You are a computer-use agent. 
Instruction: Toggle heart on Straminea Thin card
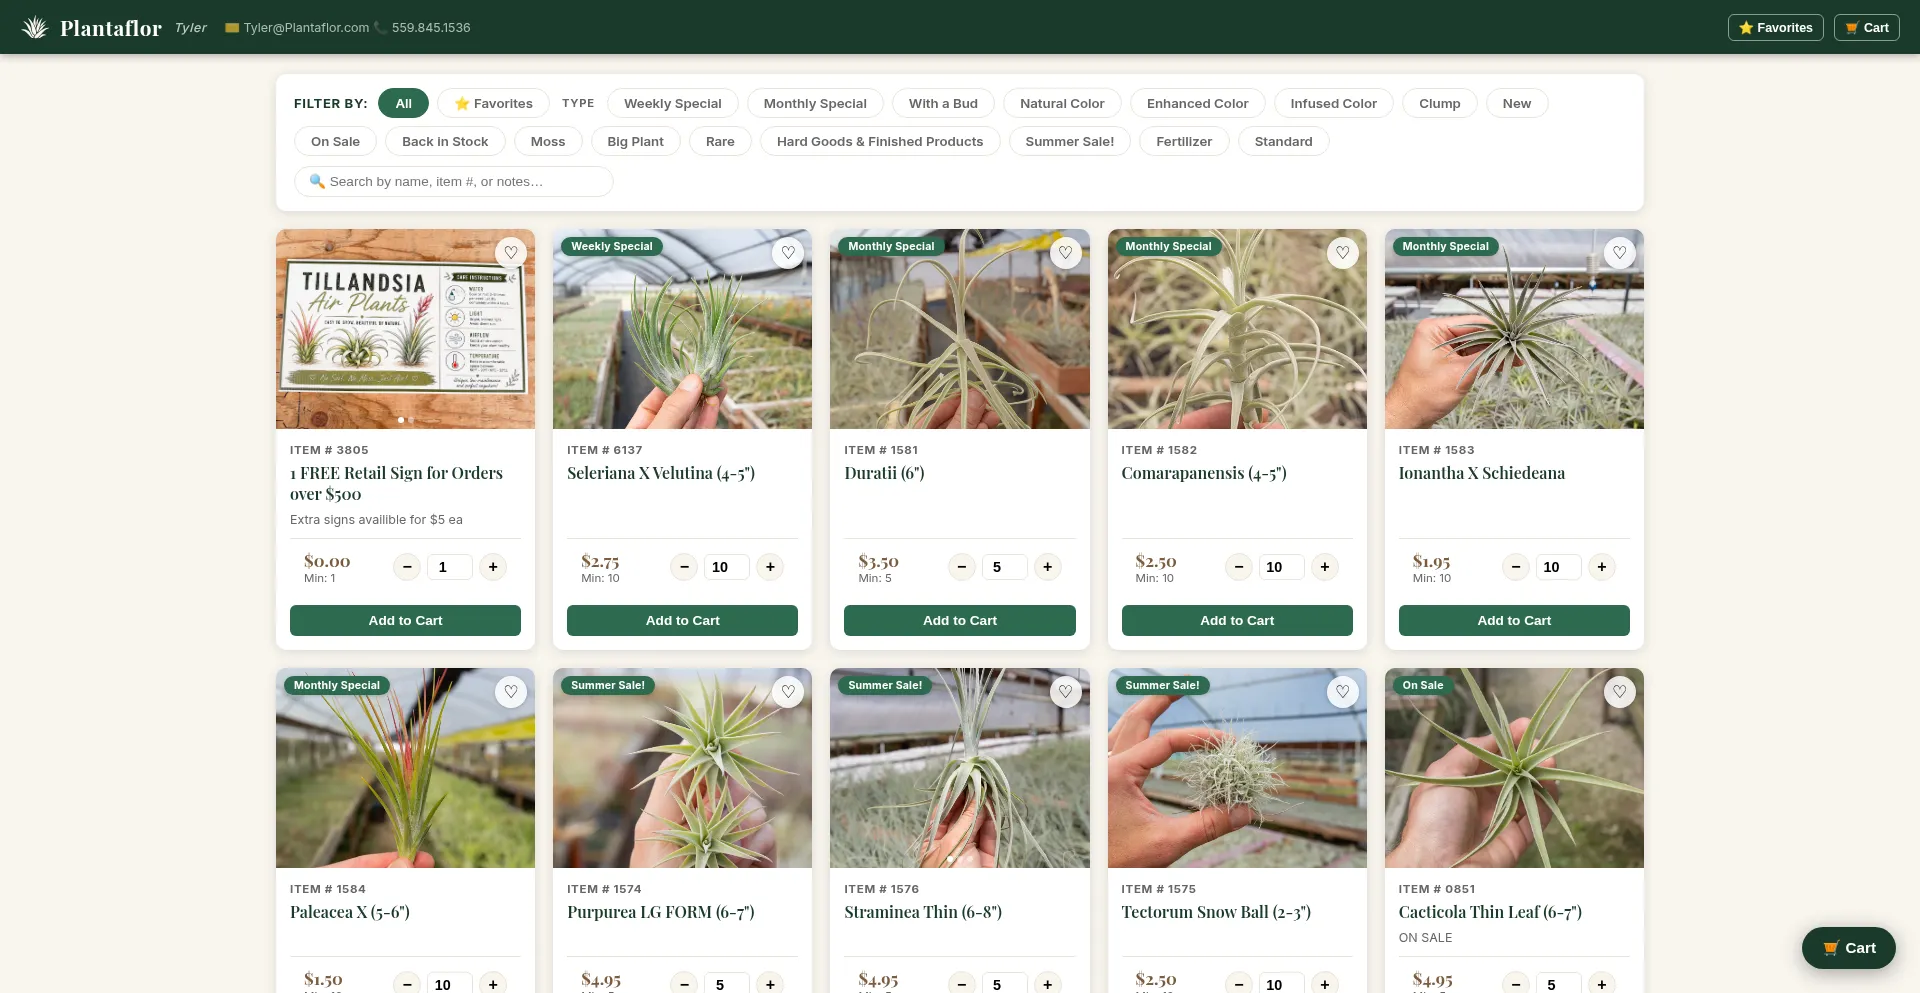click(1065, 692)
